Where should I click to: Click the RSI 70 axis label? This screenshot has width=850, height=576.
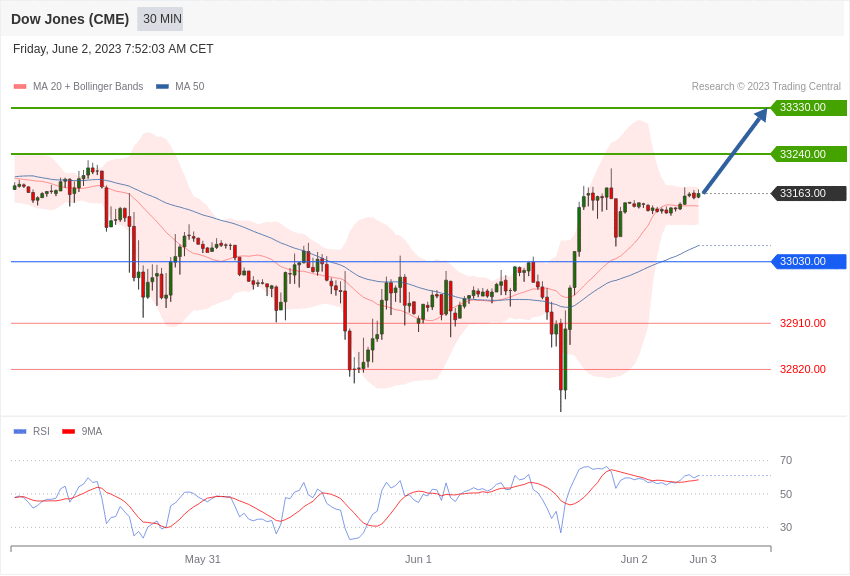(x=785, y=461)
